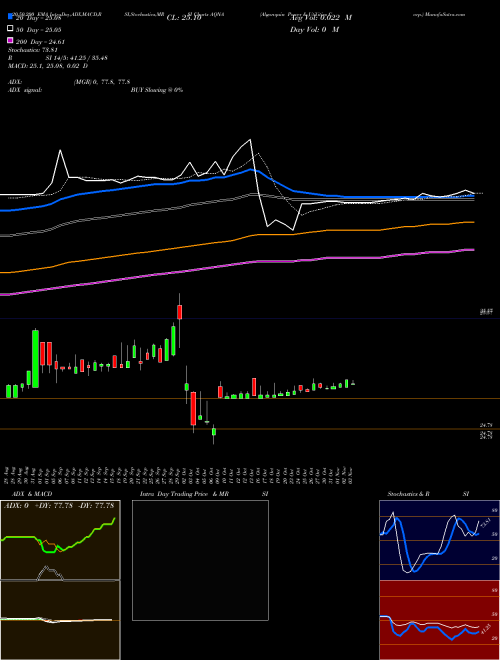Click the 'CL: 25.10' closing price label

point(184,18)
